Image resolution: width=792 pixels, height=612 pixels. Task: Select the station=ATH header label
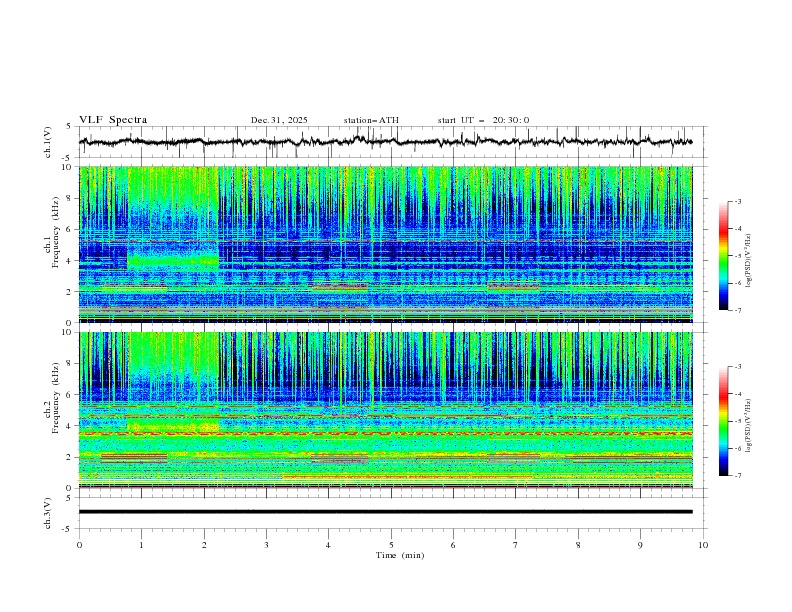[371, 120]
